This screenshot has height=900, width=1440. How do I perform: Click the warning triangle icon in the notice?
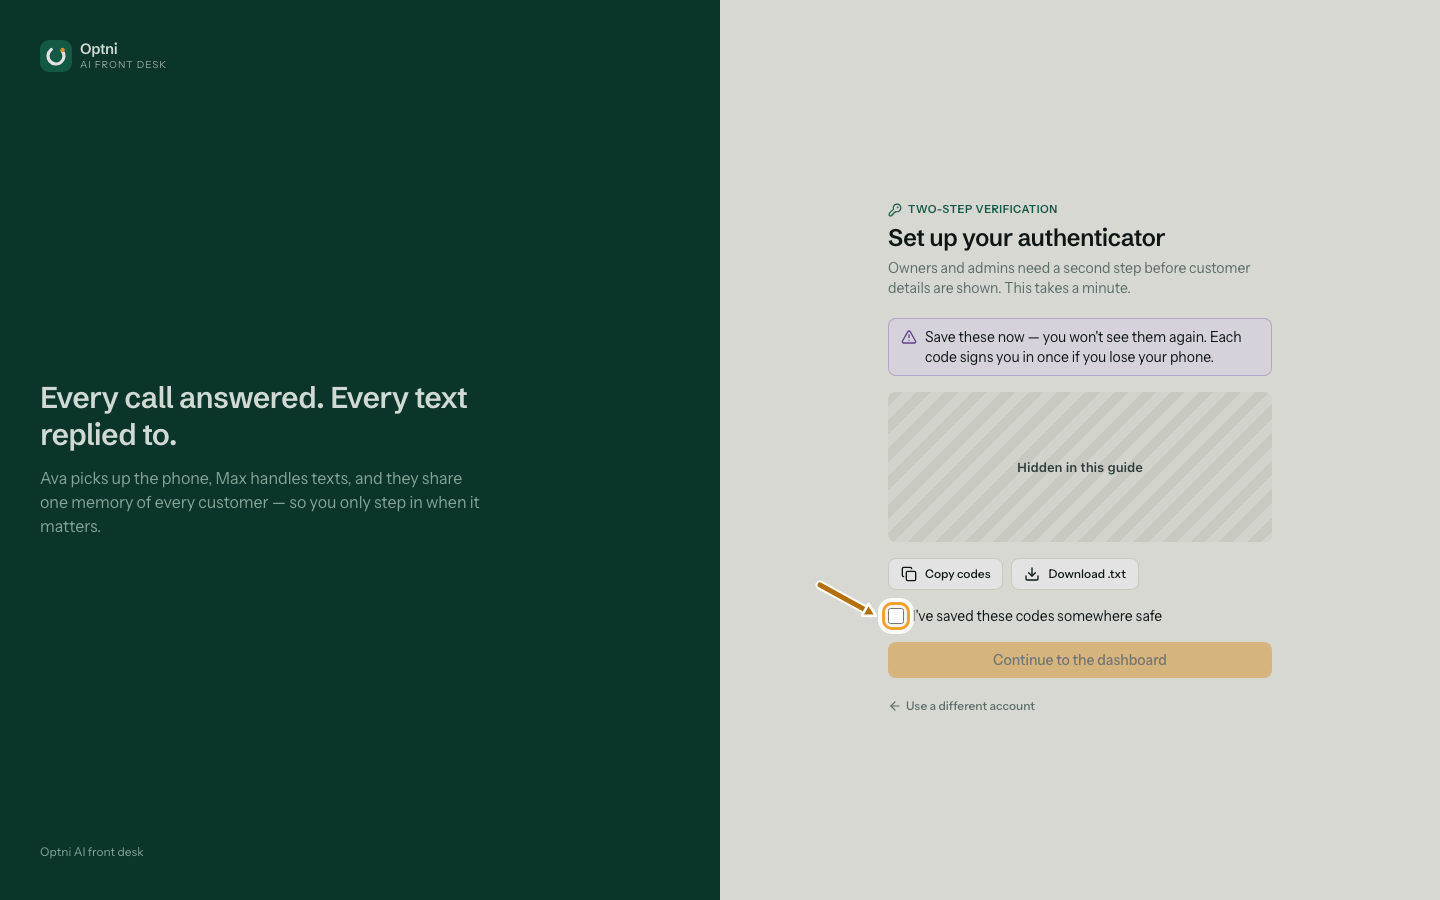click(909, 337)
